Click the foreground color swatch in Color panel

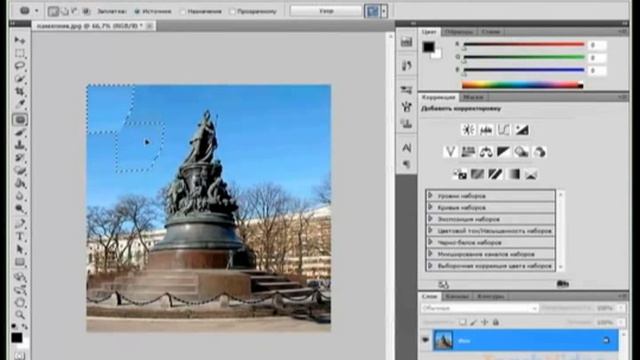(x=428, y=47)
